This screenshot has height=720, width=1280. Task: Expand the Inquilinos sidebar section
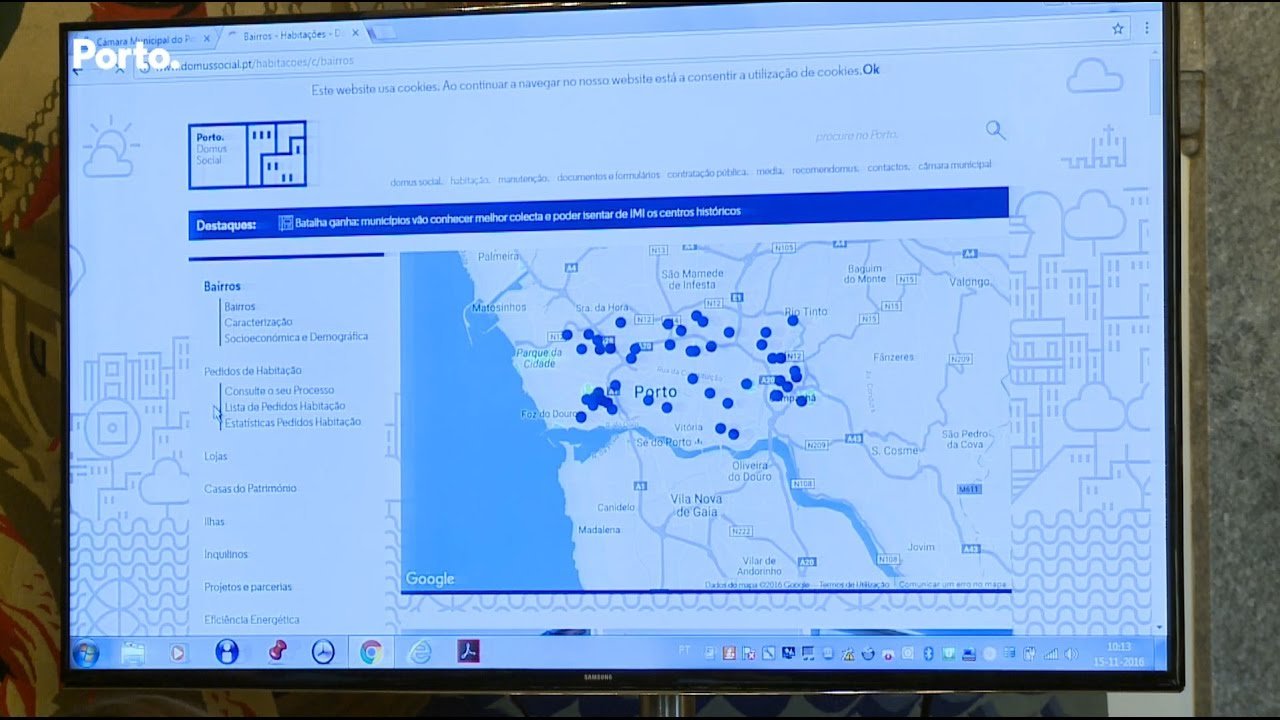(226, 554)
